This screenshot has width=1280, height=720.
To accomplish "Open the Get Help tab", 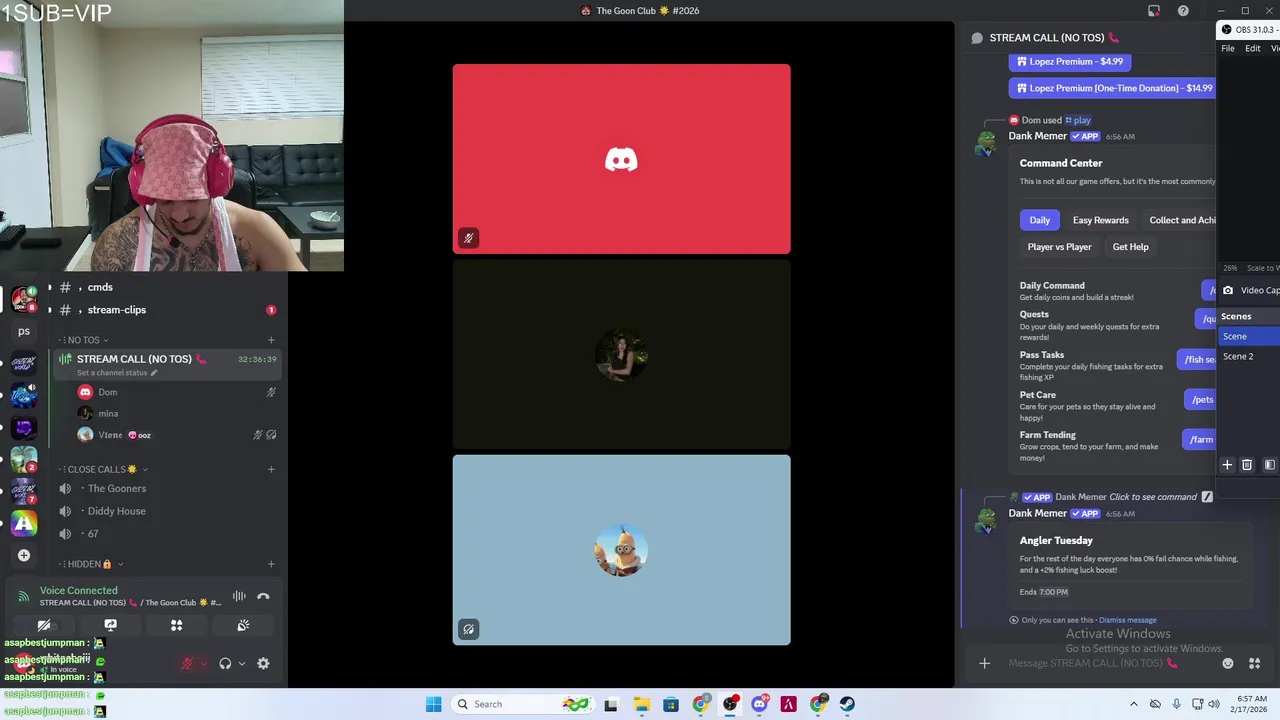I will point(1130,247).
